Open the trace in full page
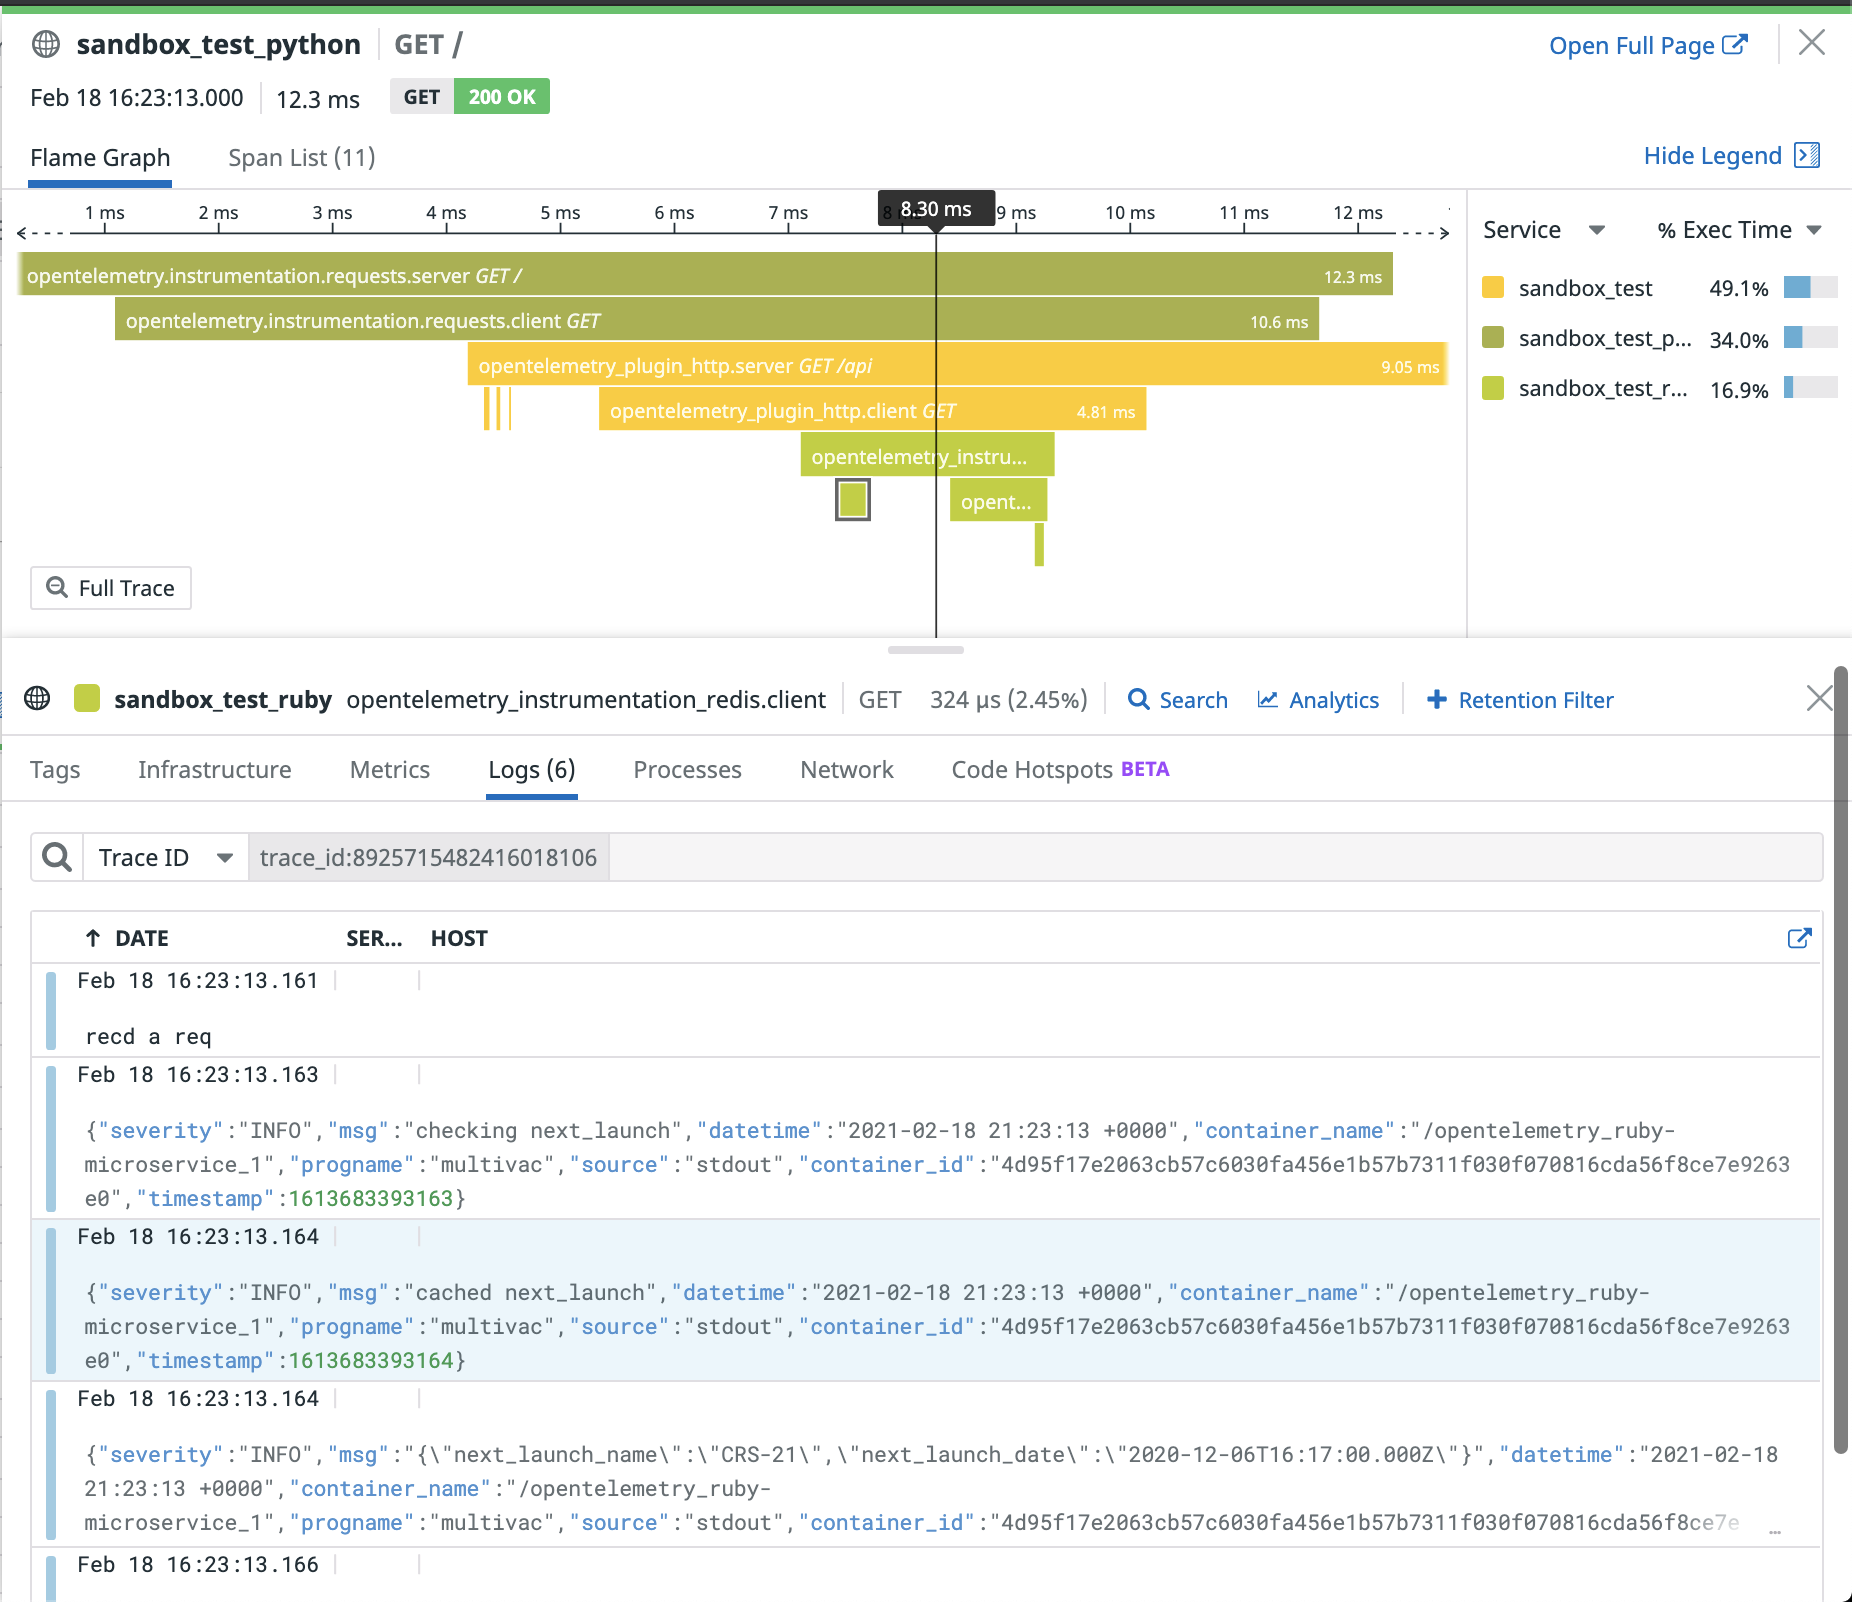1852x1602 pixels. click(x=1648, y=46)
